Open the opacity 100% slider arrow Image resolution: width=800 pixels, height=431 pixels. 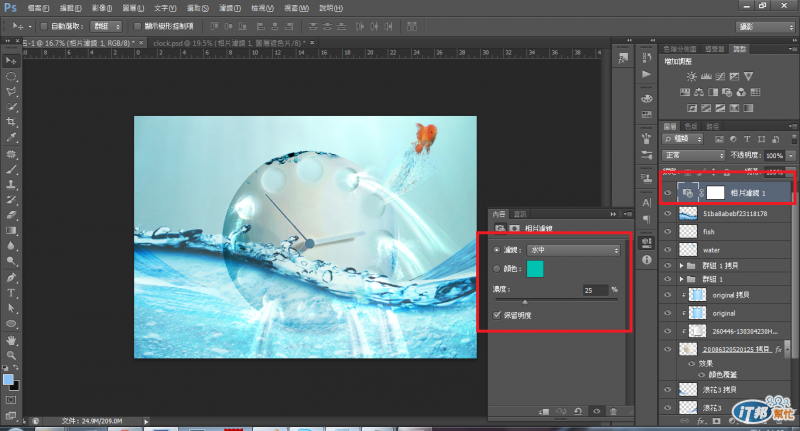pos(791,155)
